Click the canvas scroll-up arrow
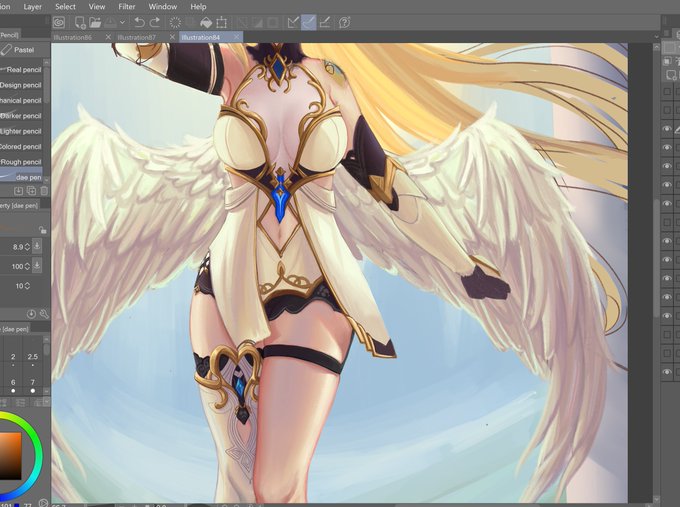This screenshot has height=507, width=680. (657, 47)
